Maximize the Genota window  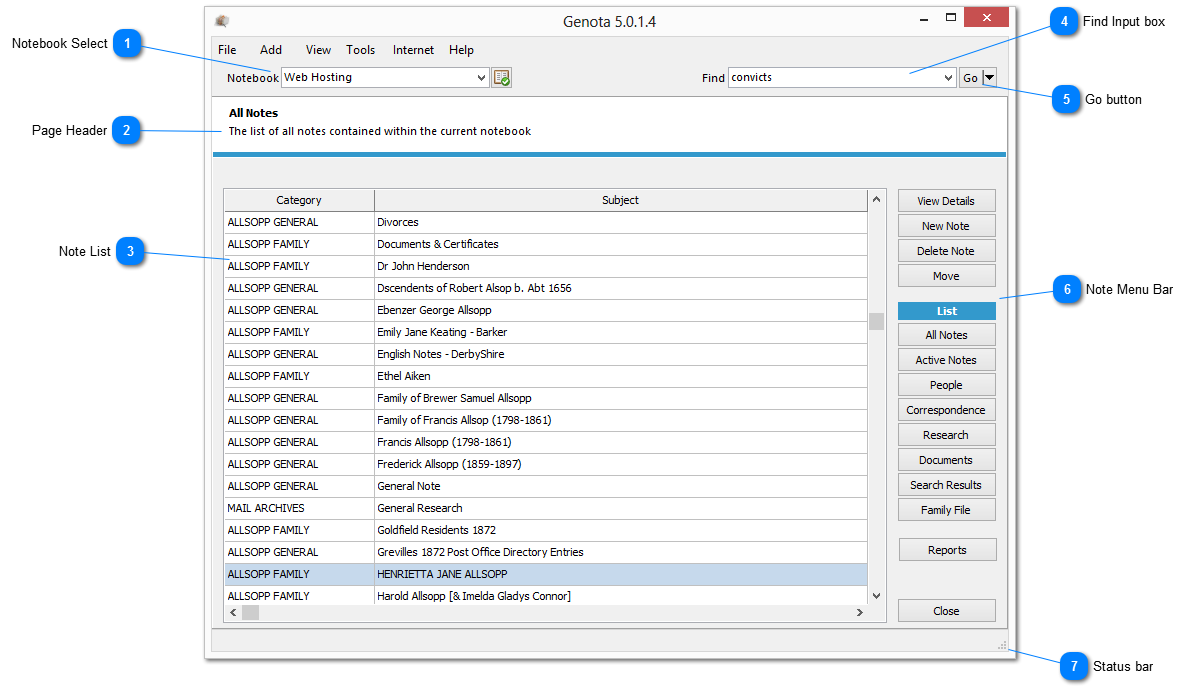tap(950, 18)
